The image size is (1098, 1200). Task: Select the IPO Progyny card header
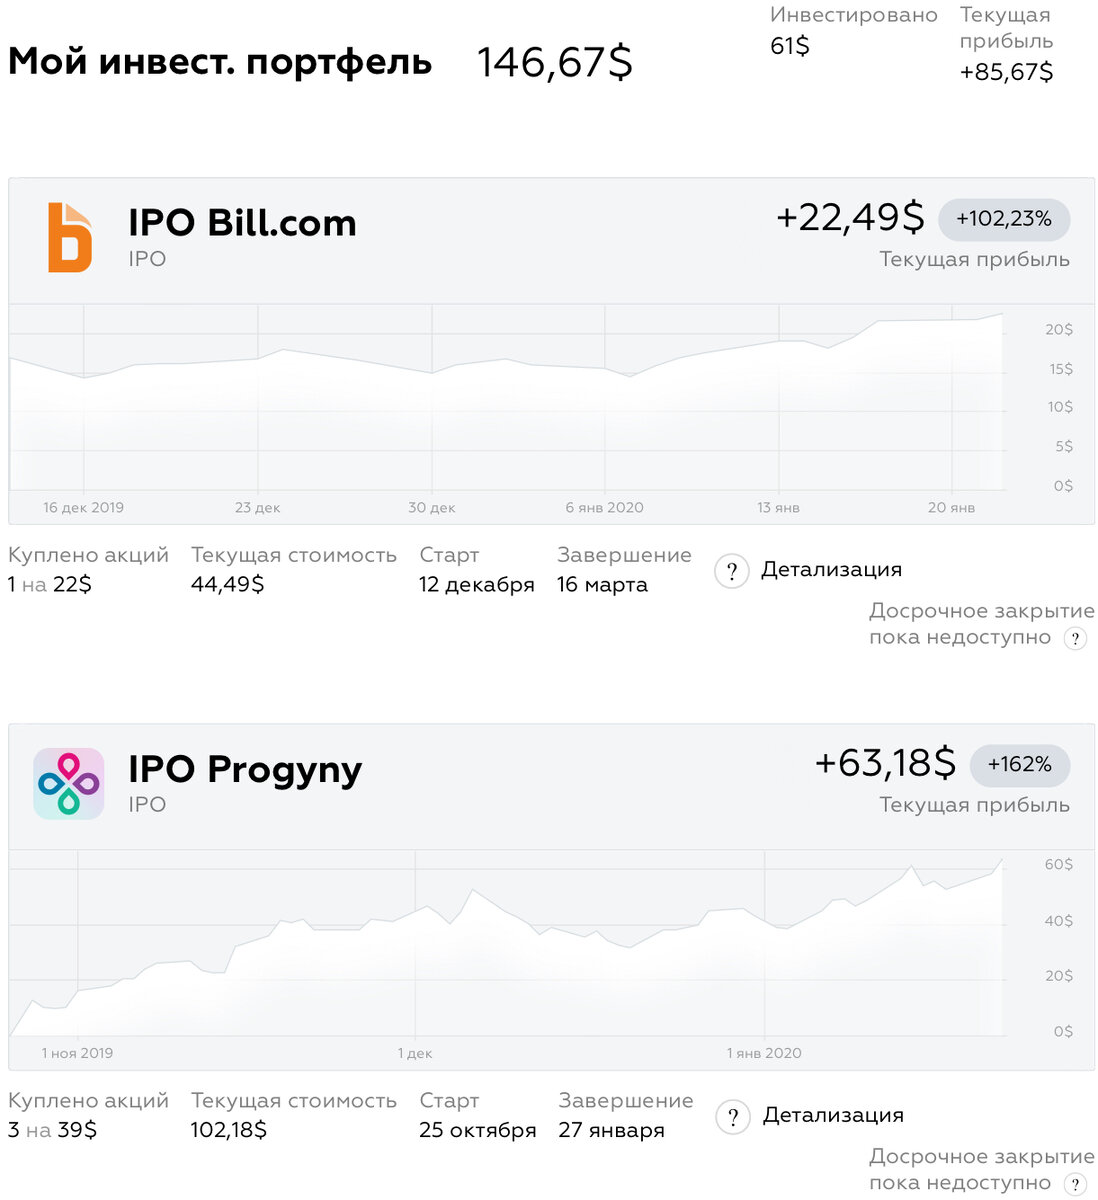click(x=245, y=769)
